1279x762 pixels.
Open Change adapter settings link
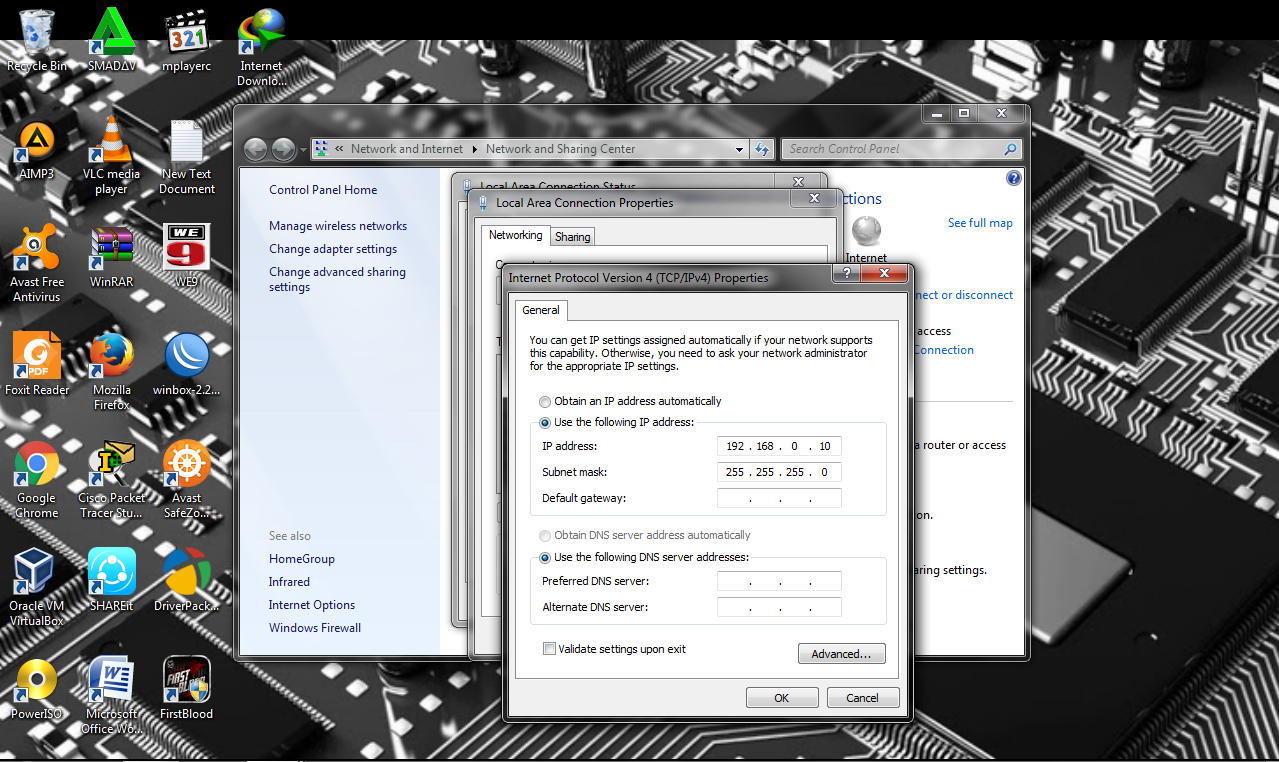click(x=333, y=249)
